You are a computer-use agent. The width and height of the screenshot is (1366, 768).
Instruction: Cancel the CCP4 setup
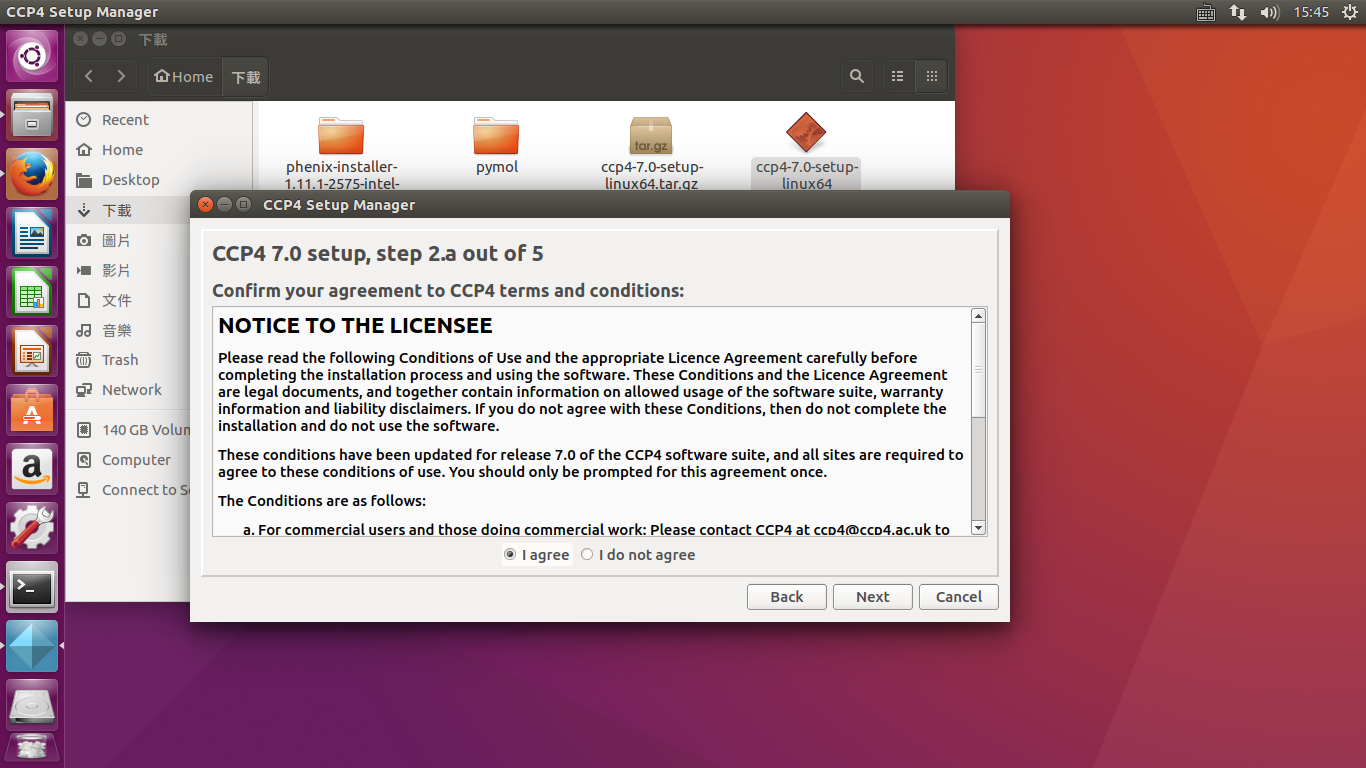point(958,597)
